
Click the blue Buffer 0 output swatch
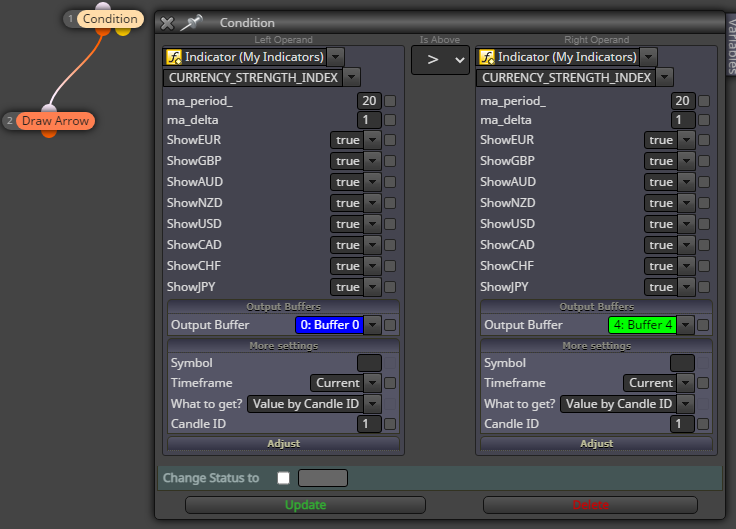click(330, 325)
